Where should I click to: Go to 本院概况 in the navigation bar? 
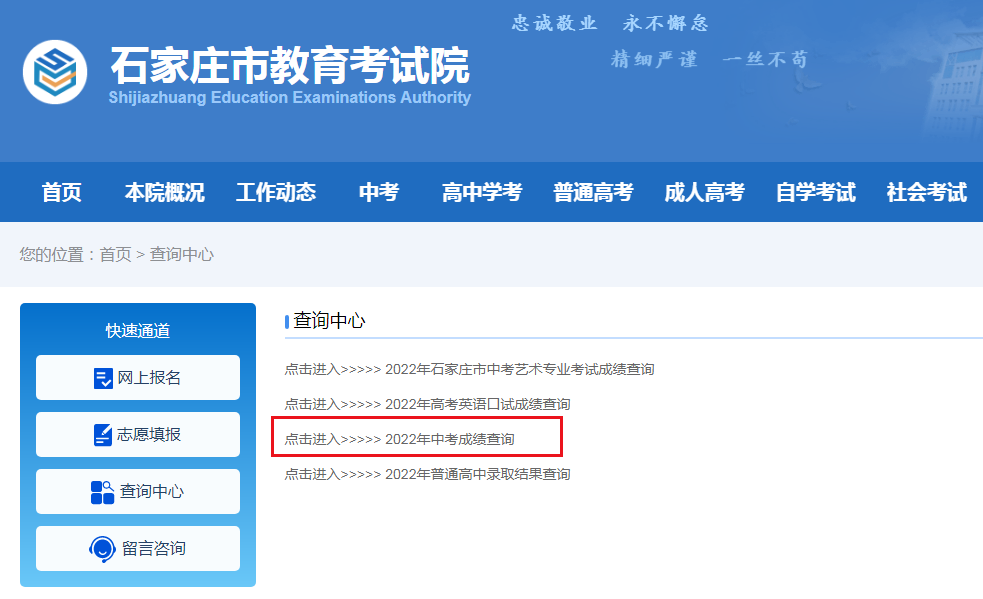[x=164, y=192]
